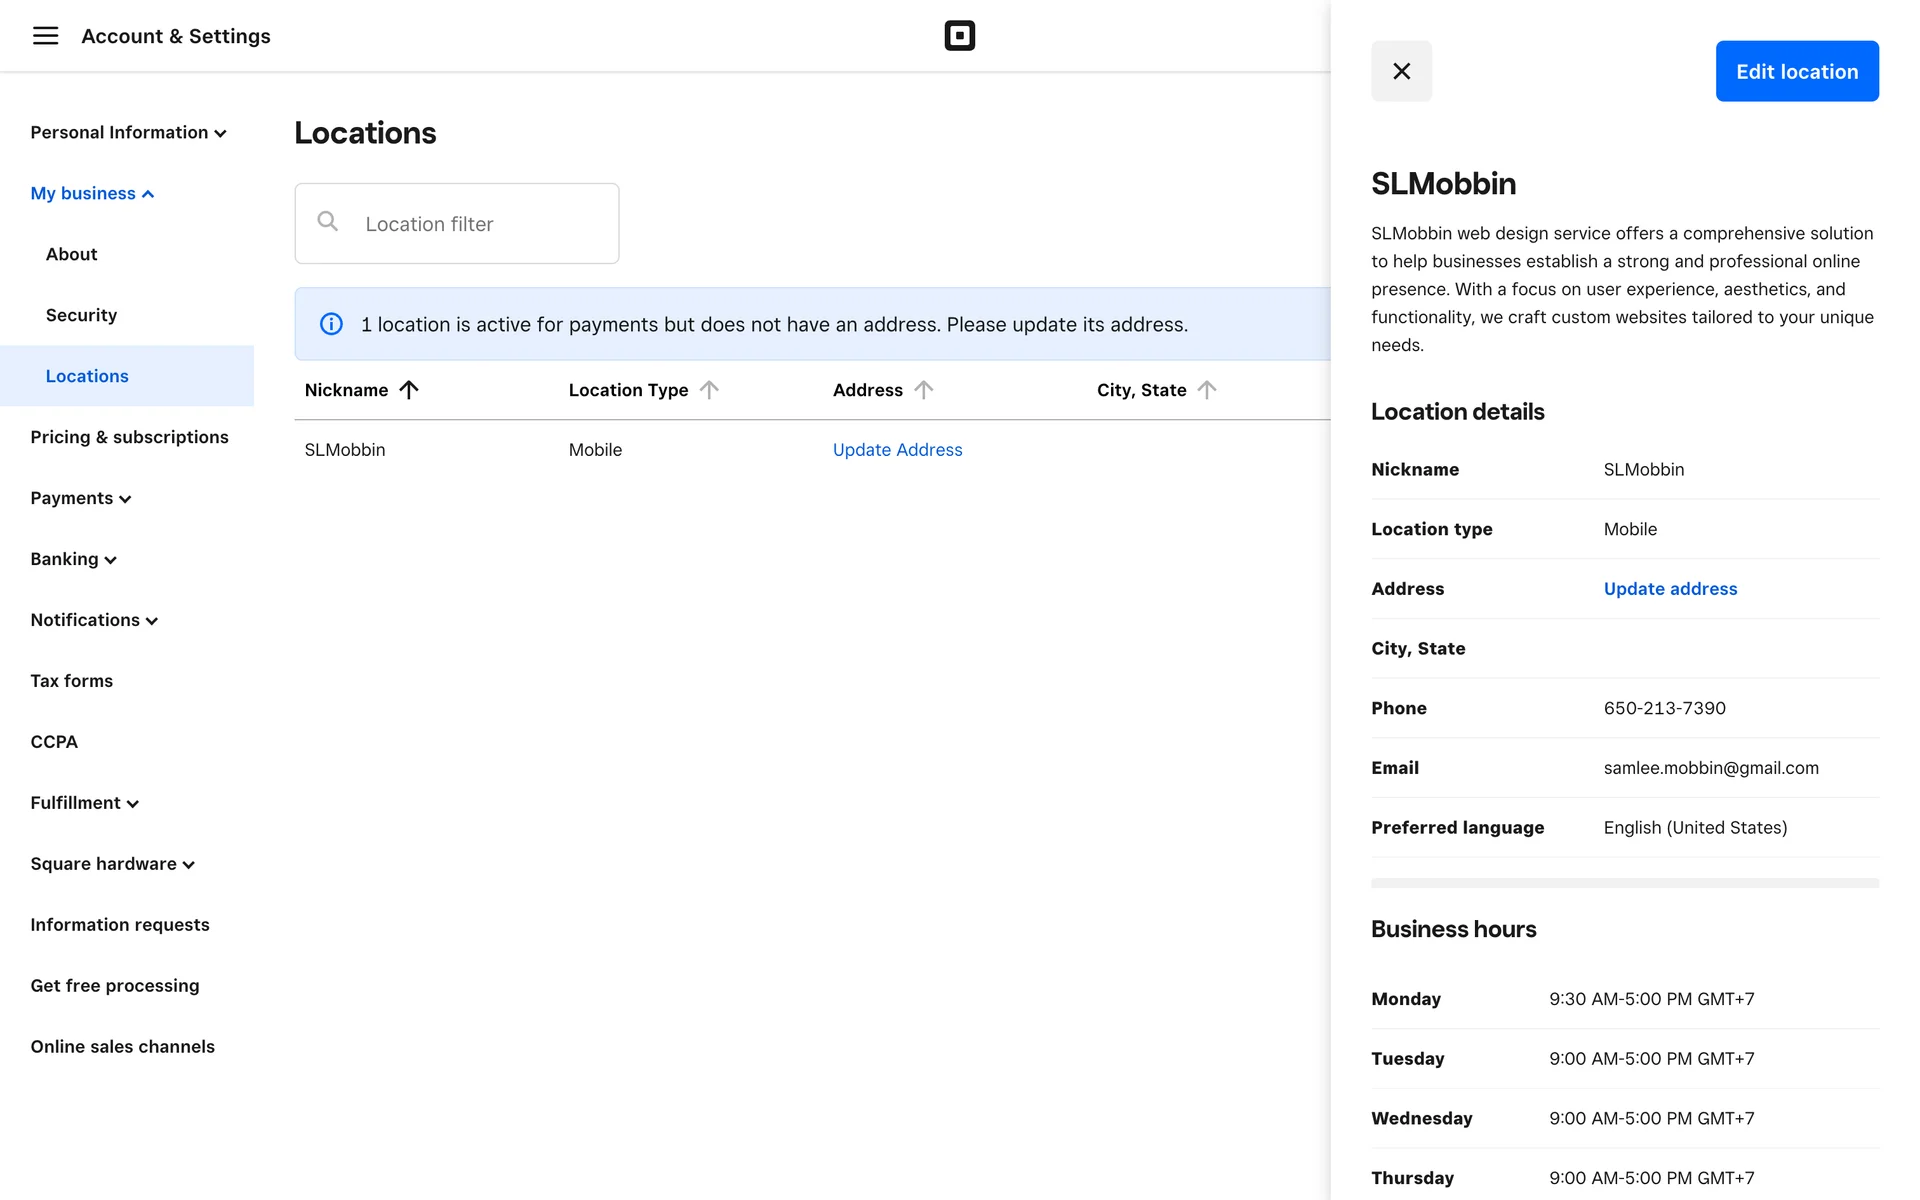The height and width of the screenshot is (1200, 1920).
Task: Collapse the My business section
Action: 92,194
